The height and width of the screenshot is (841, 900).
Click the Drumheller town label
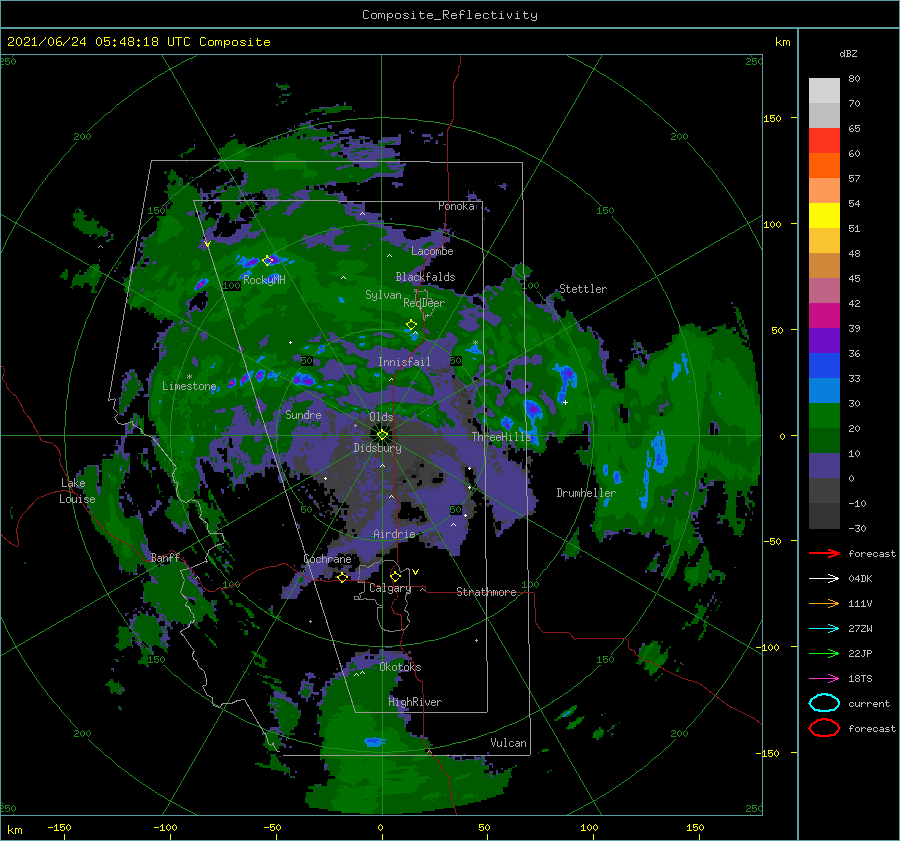pos(586,493)
